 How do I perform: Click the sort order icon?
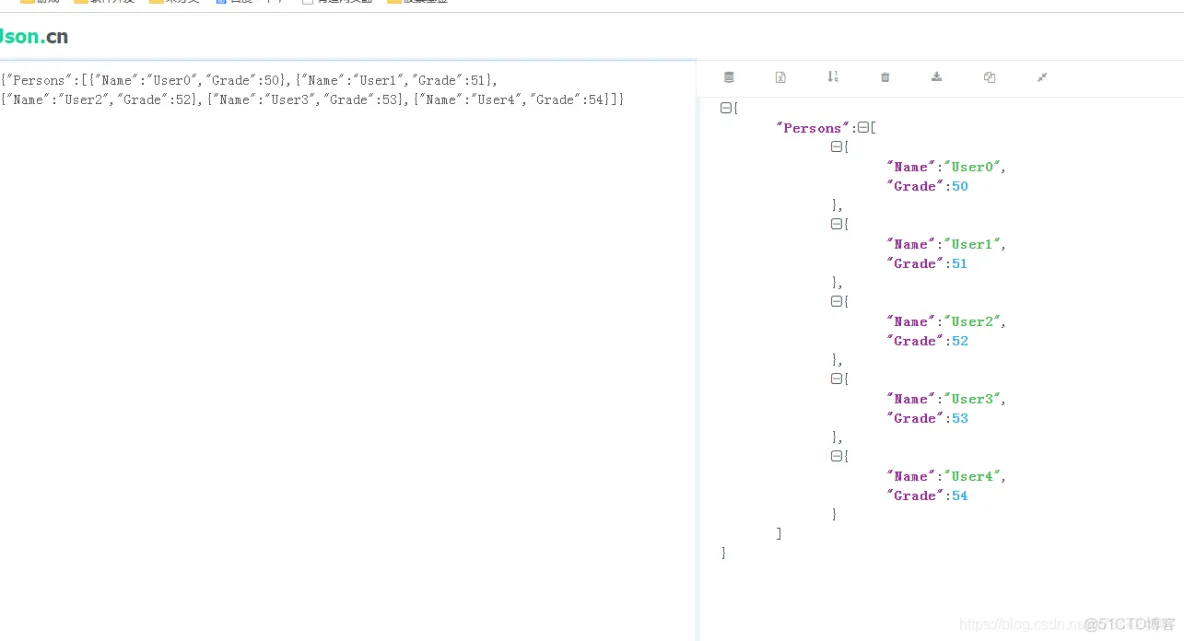(833, 76)
